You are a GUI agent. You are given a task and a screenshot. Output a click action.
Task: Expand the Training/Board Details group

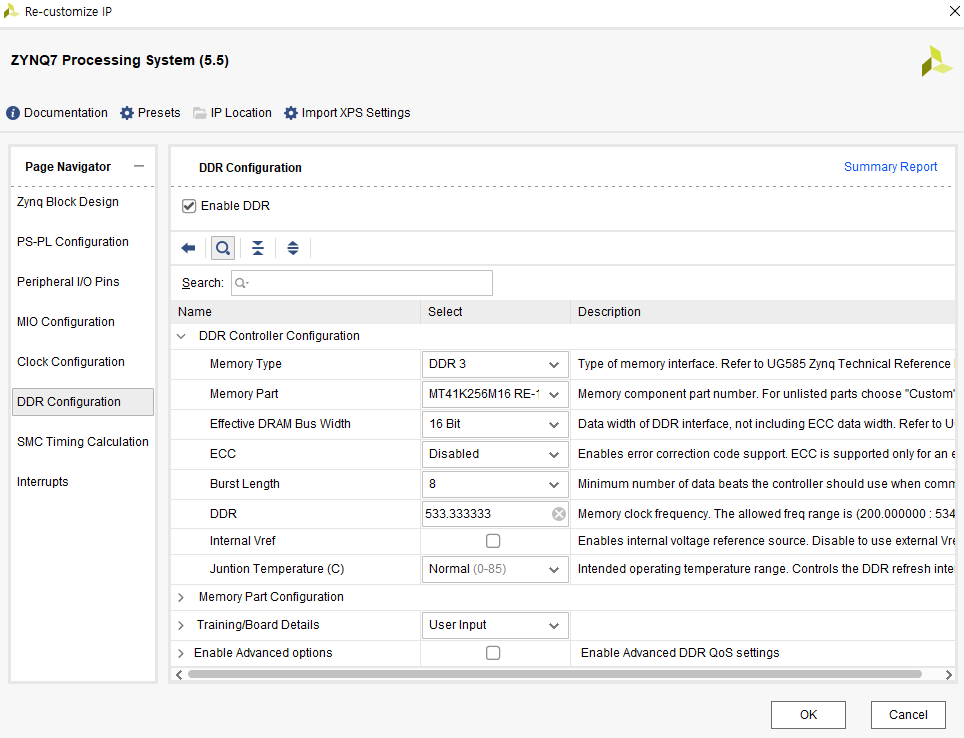click(x=181, y=625)
